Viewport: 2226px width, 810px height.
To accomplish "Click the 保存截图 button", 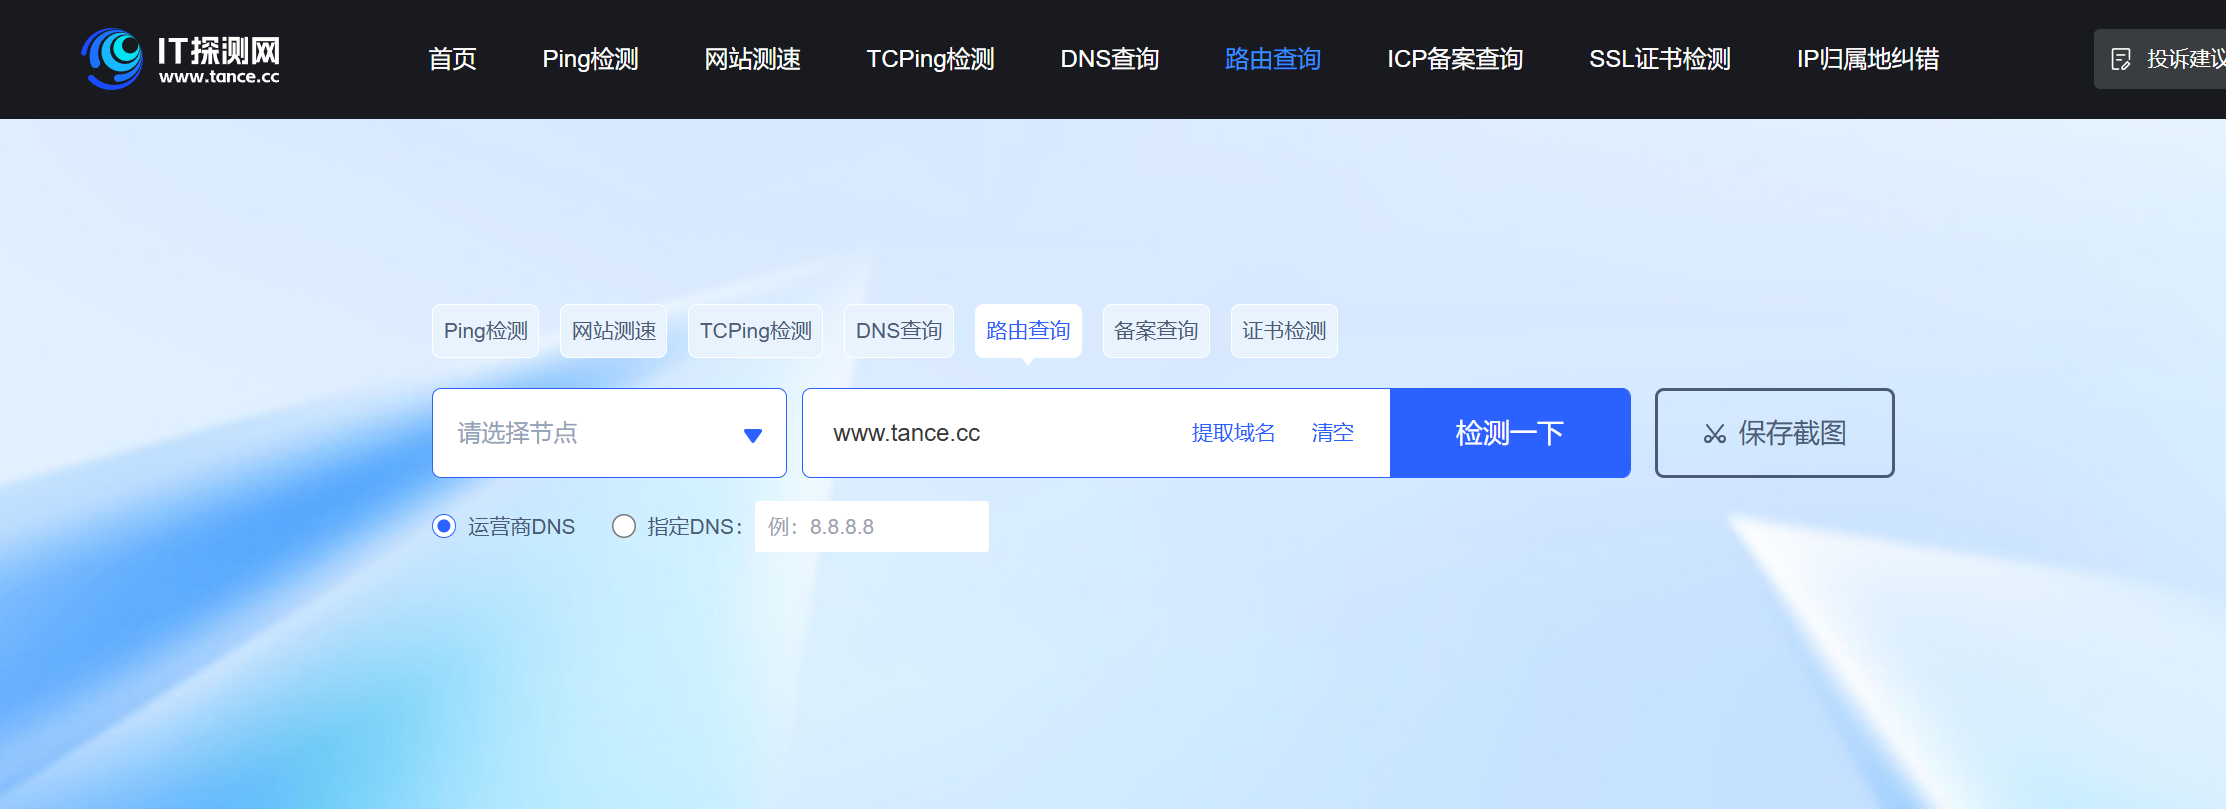I will click(x=1775, y=433).
